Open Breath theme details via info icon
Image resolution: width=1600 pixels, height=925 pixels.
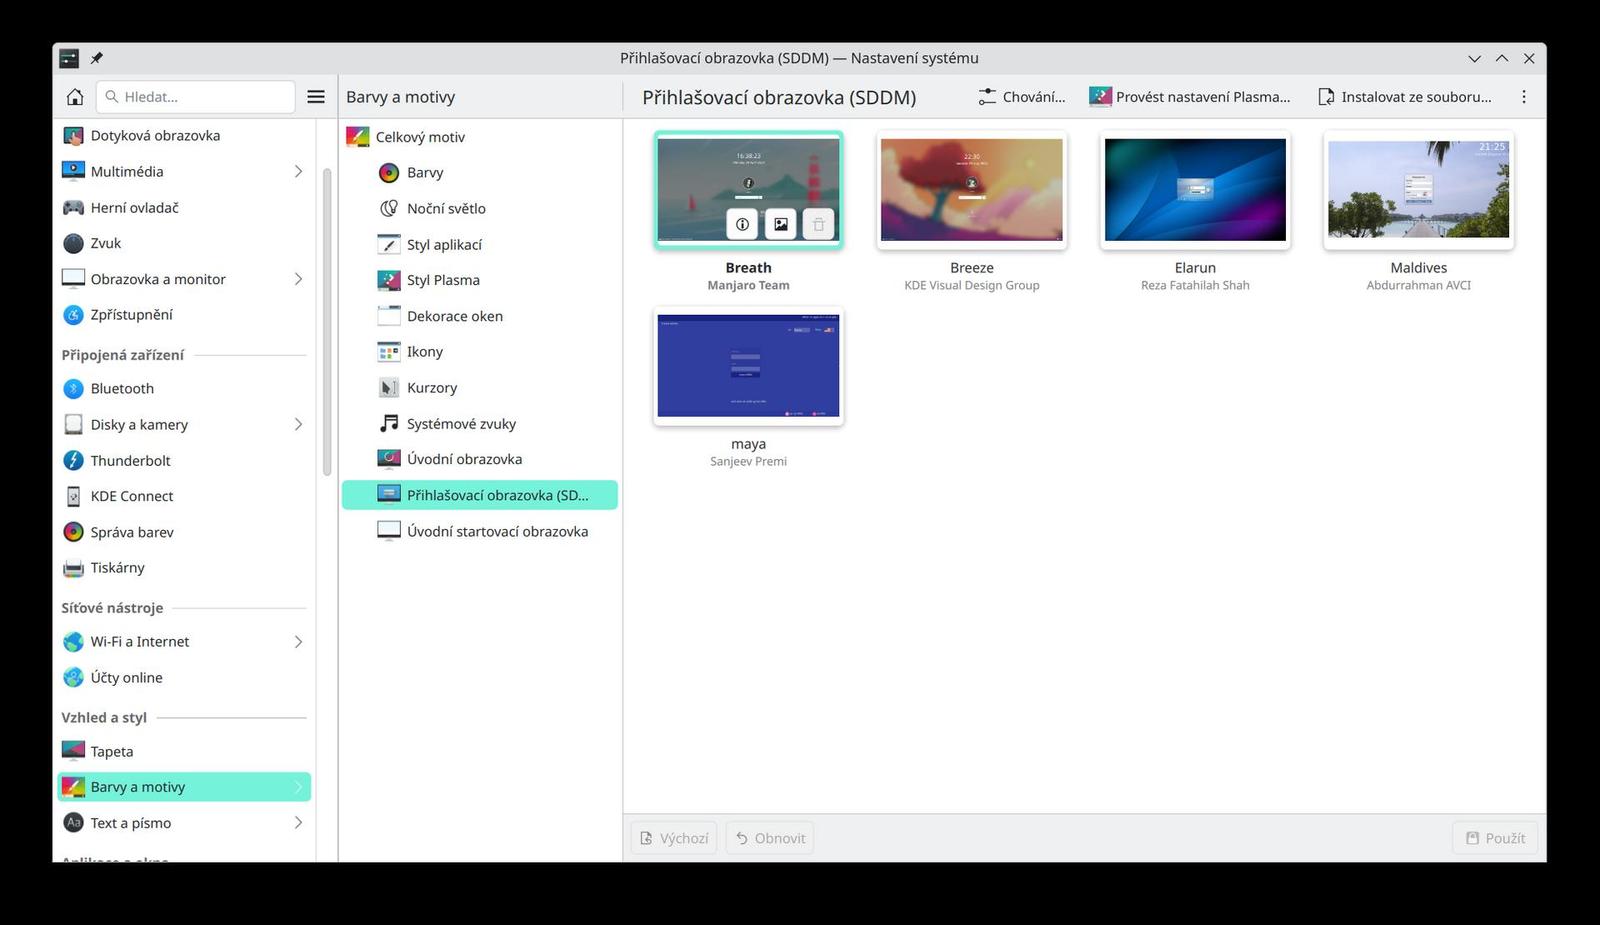pyautogui.click(x=741, y=224)
